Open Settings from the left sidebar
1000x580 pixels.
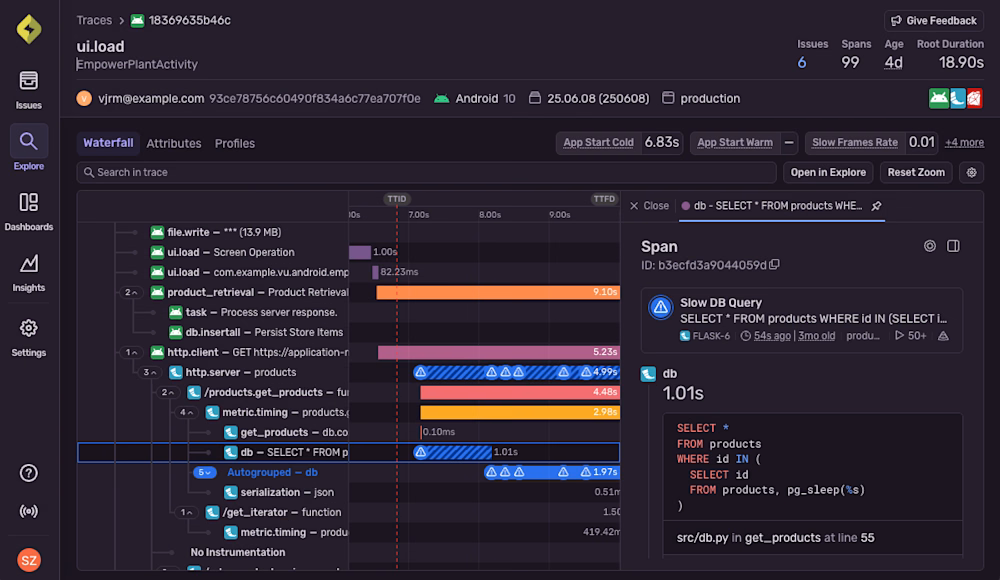click(x=29, y=337)
